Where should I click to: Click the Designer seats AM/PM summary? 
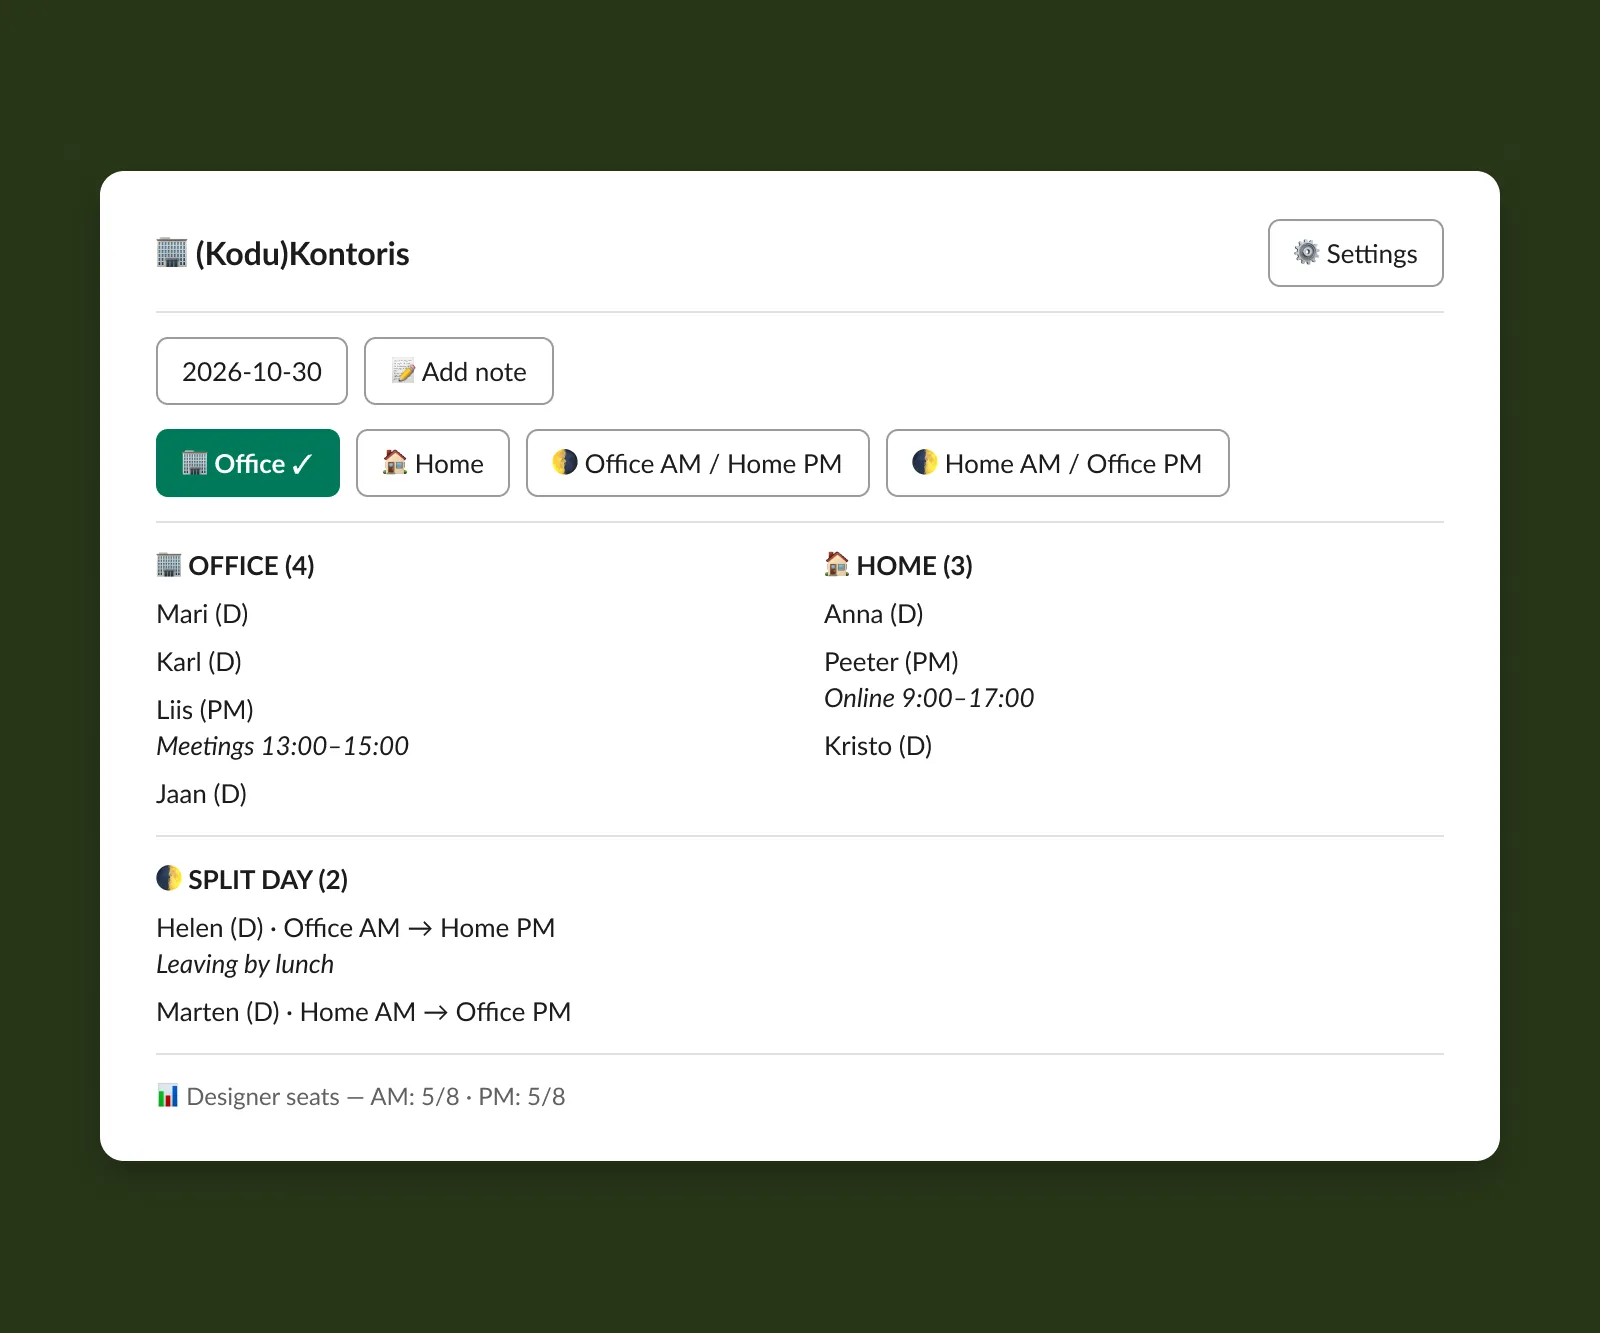(376, 1097)
